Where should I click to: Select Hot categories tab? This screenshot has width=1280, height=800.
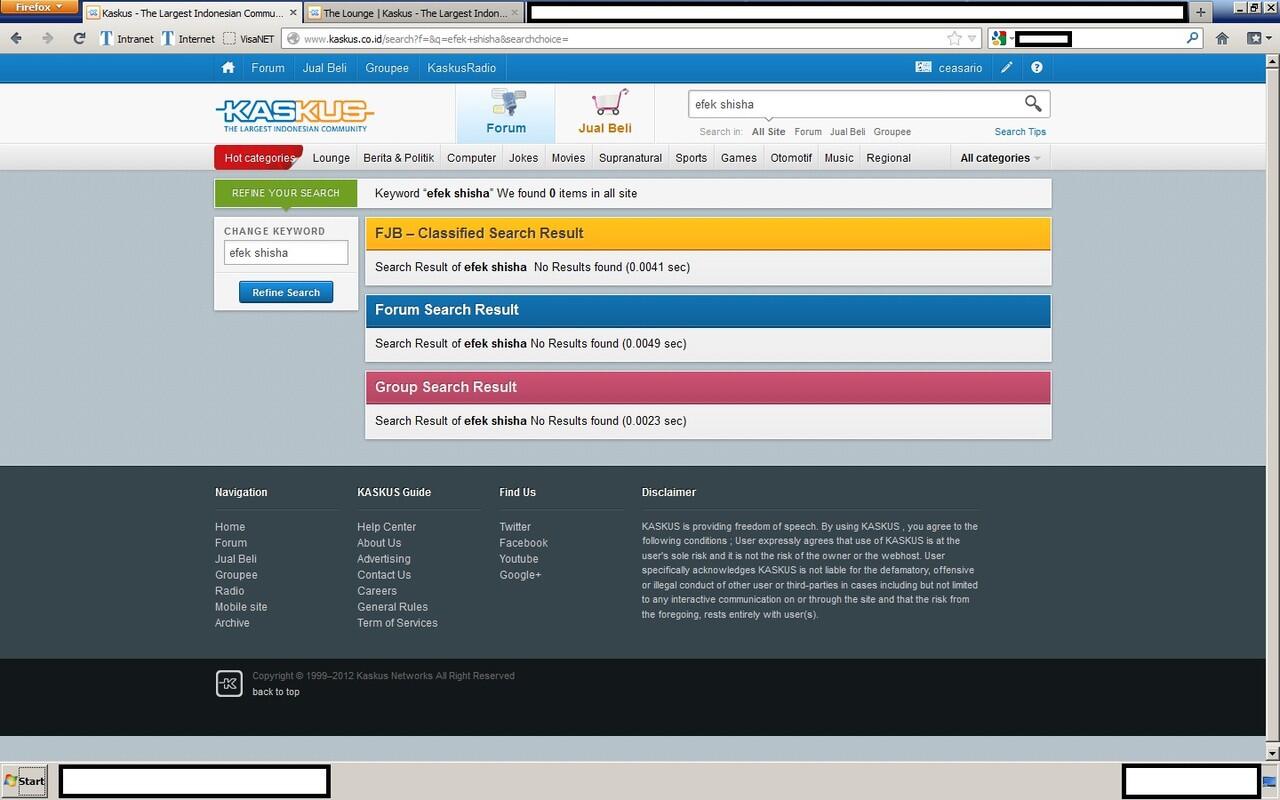259,158
